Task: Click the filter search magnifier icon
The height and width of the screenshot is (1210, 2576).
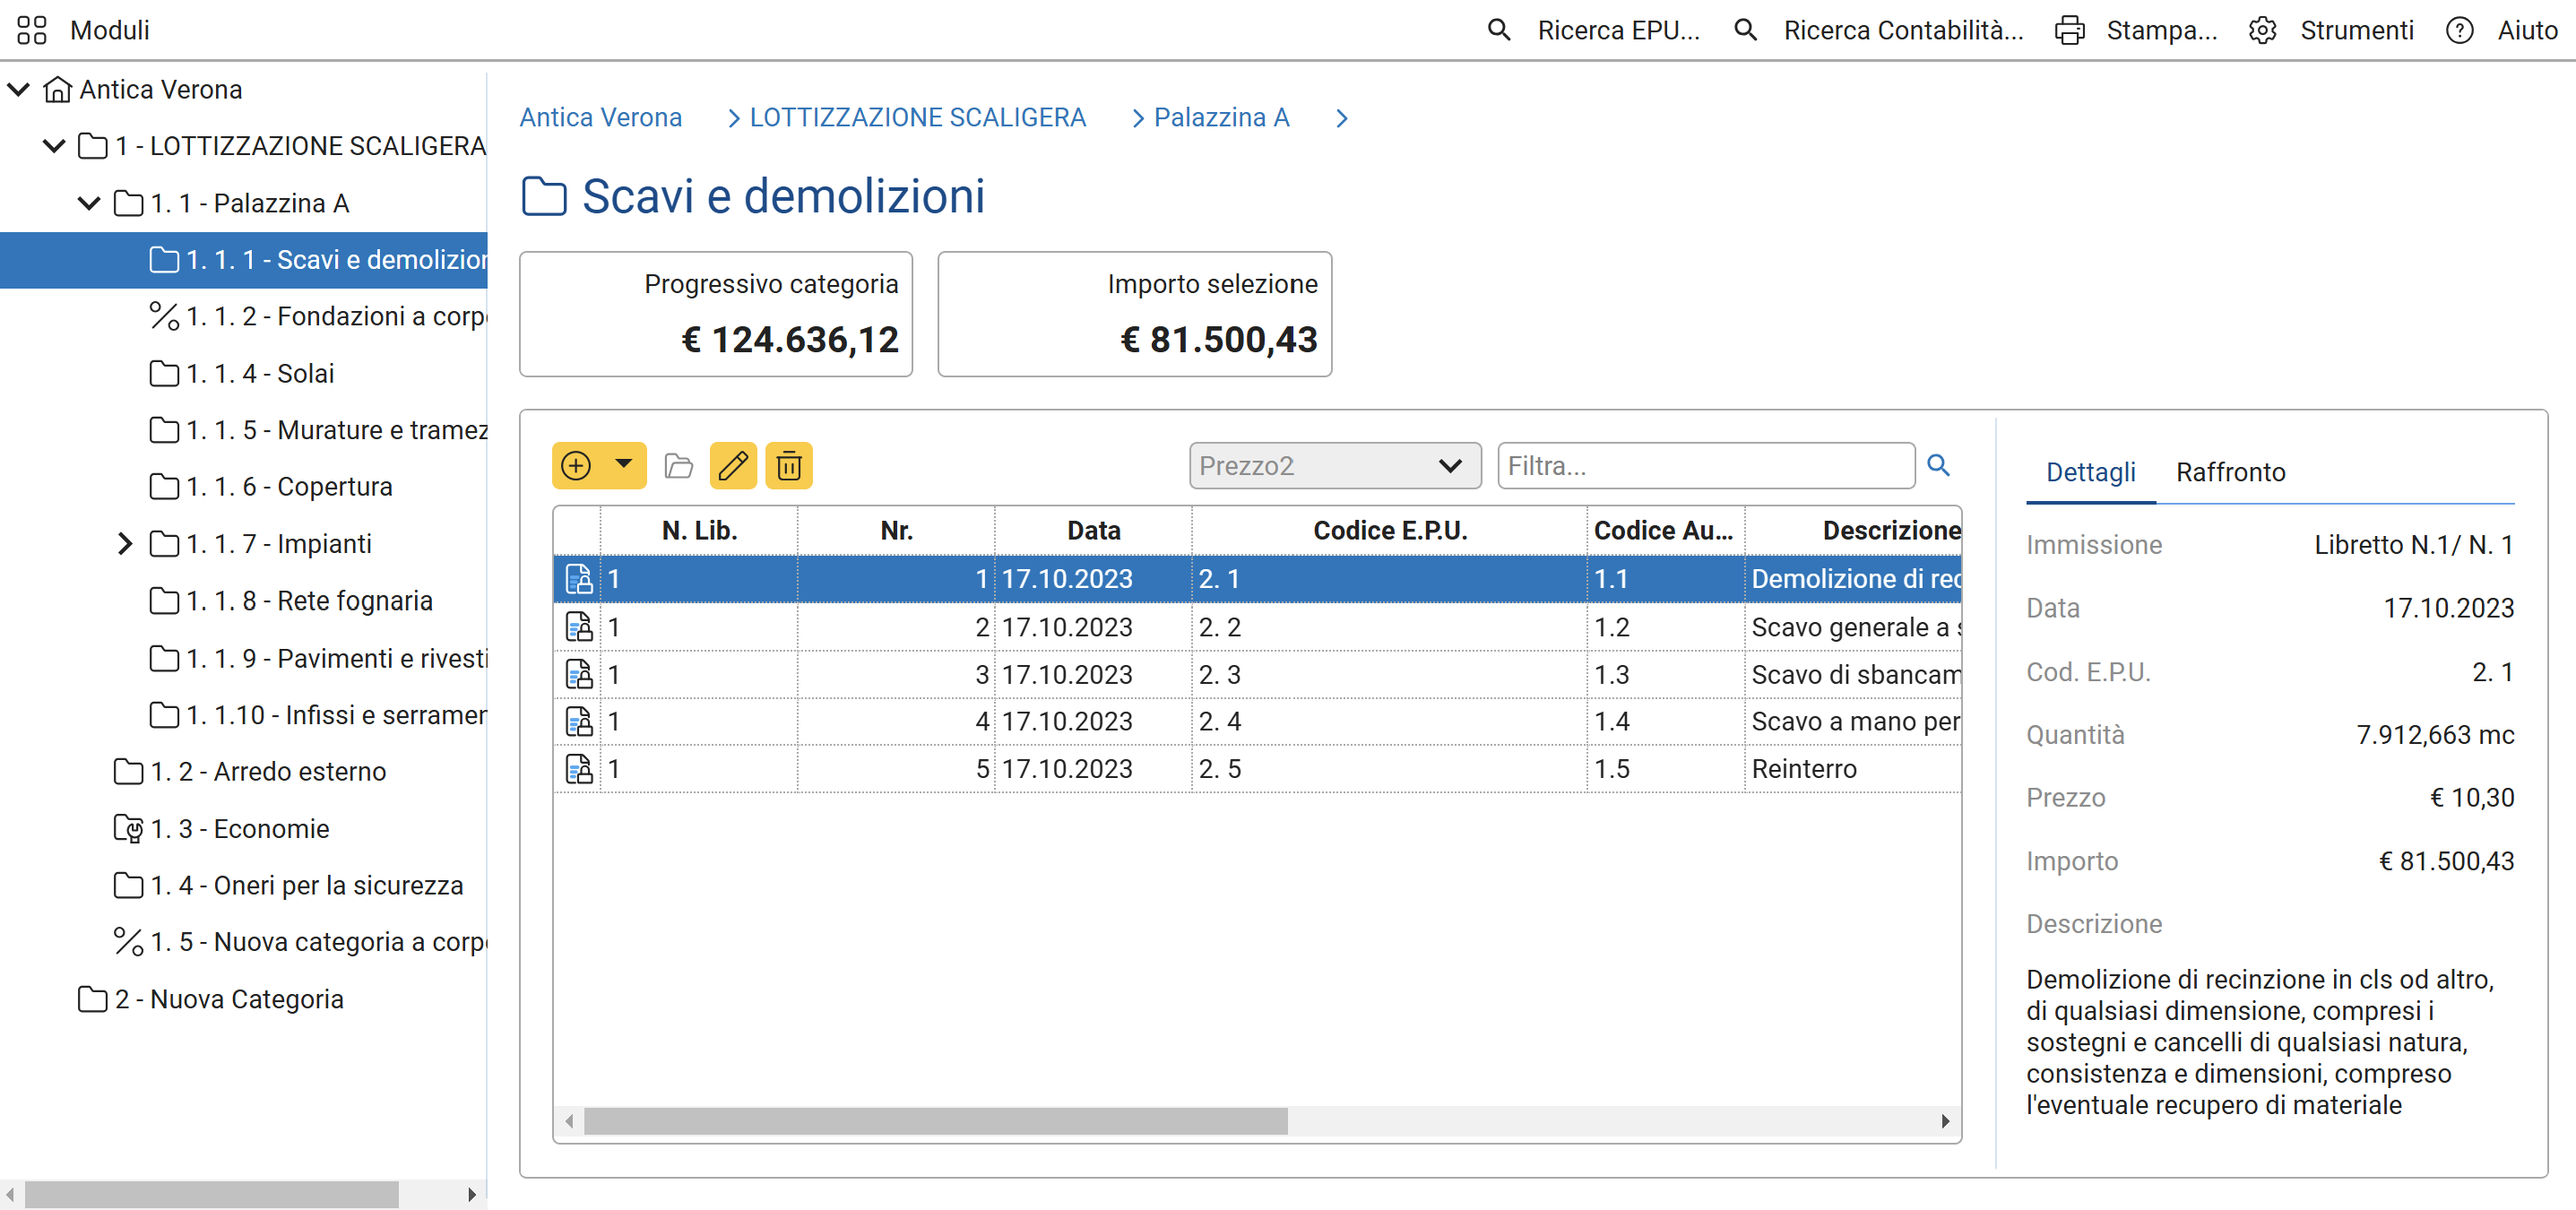Action: point(1938,465)
